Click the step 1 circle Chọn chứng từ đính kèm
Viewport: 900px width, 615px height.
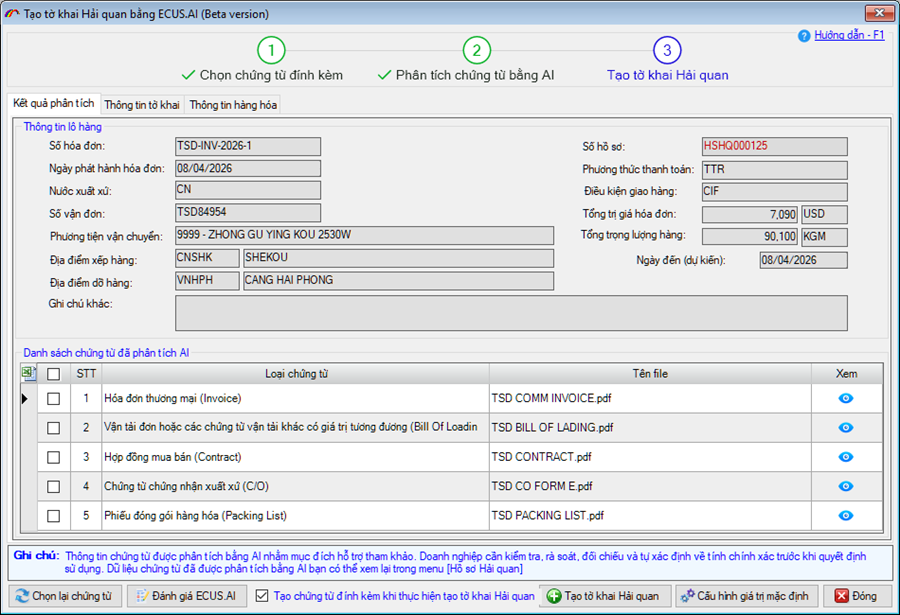coord(271,50)
